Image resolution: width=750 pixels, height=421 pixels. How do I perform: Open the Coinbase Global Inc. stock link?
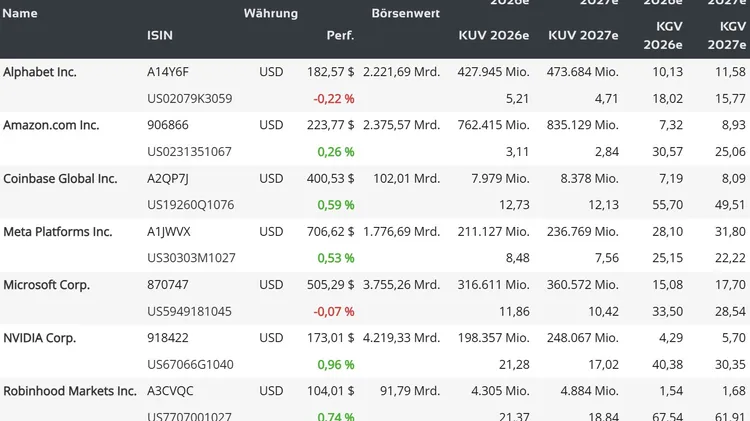pyautogui.click(x=60, y=178)
